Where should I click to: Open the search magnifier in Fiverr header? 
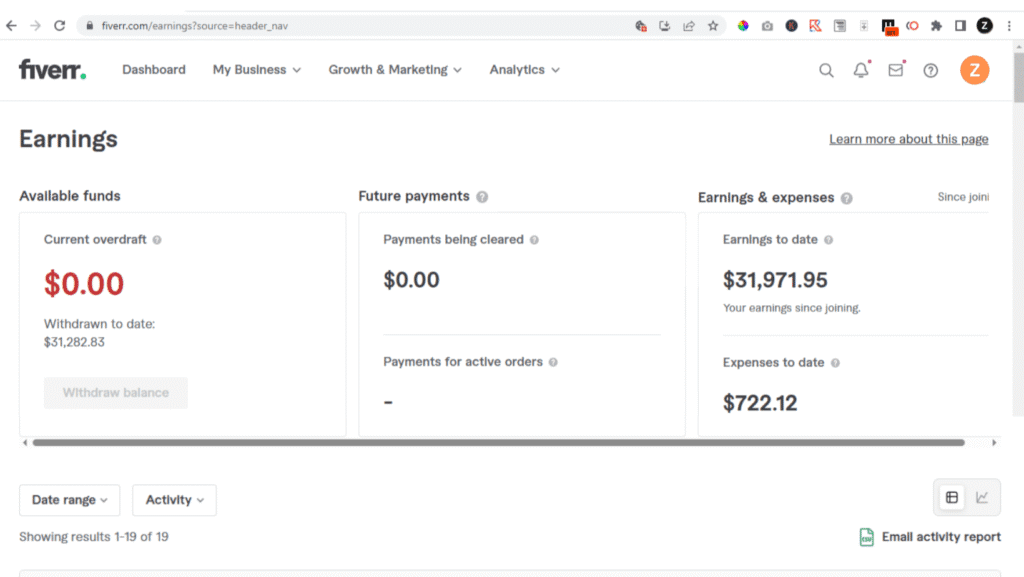pyautogui.click(x=826, y=70)
